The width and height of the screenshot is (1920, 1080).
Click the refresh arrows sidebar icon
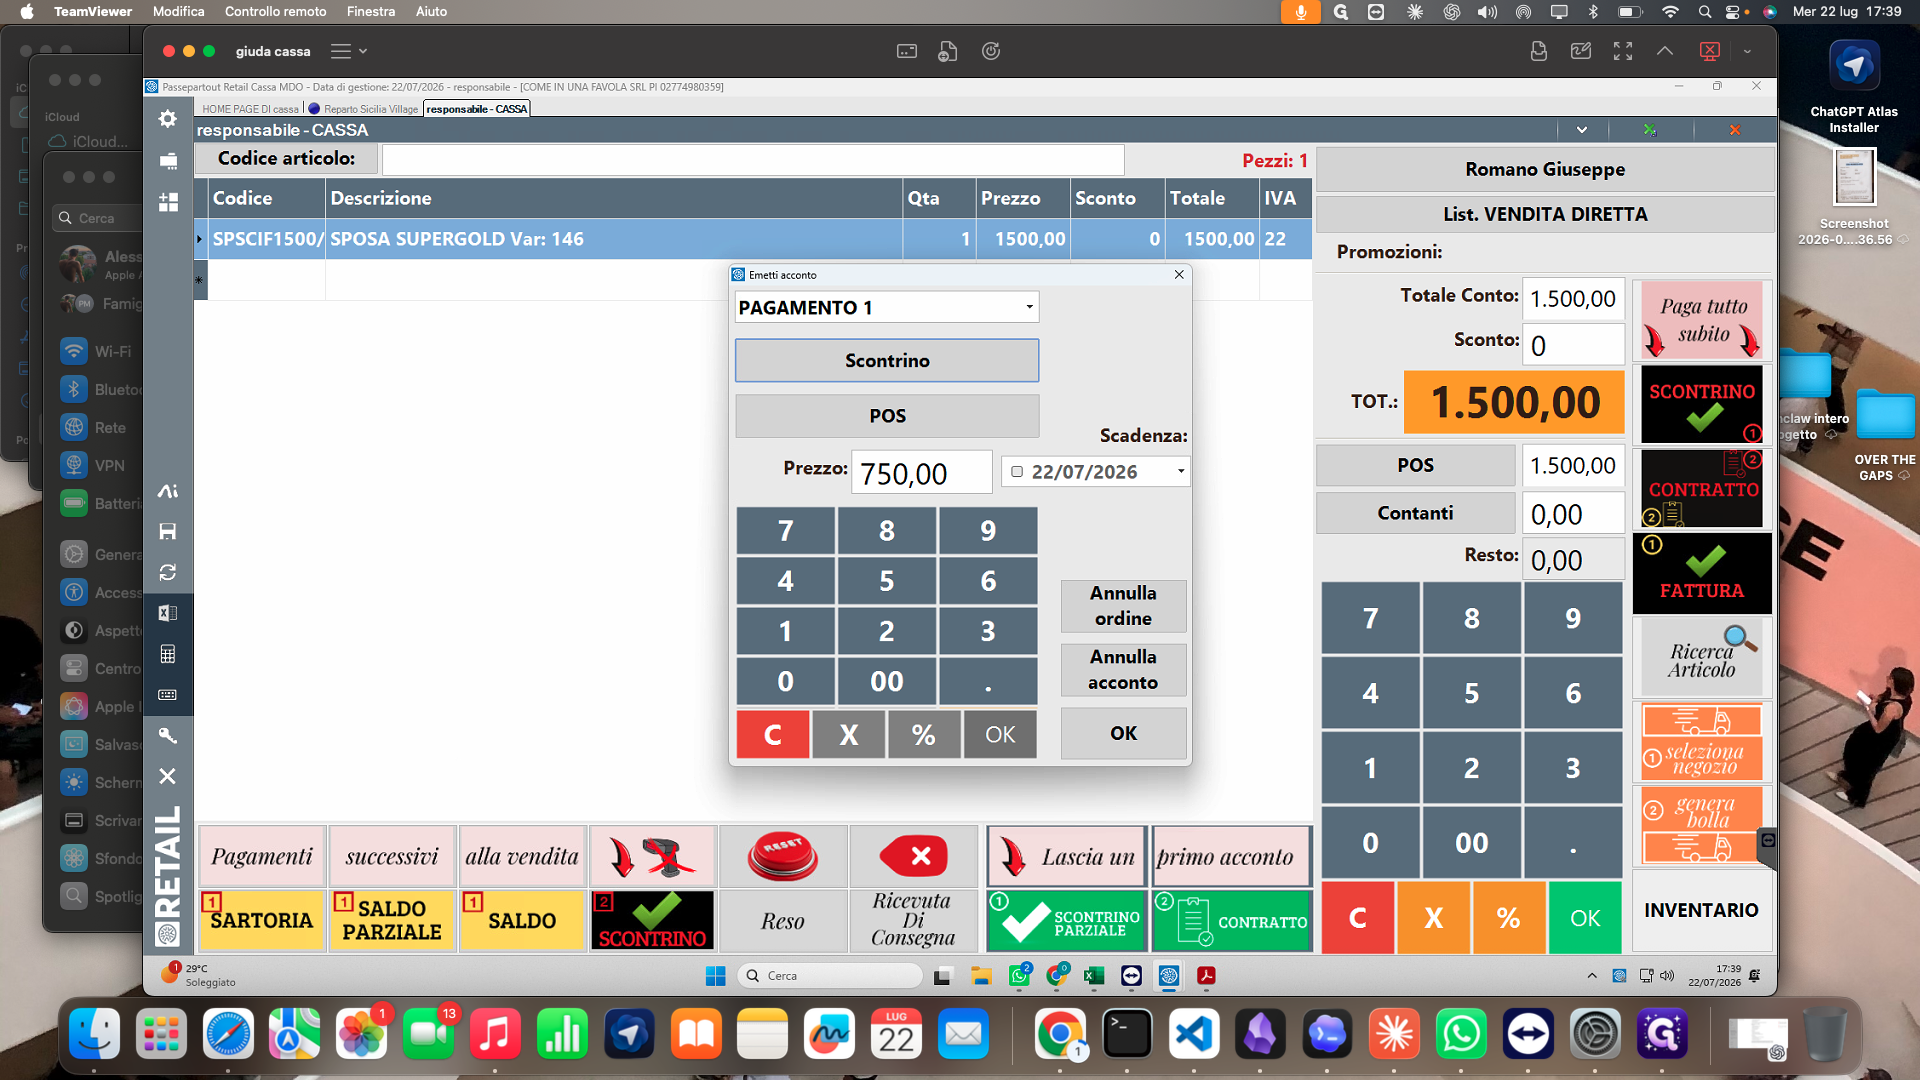pyautogui.click(x=168, y=572)
